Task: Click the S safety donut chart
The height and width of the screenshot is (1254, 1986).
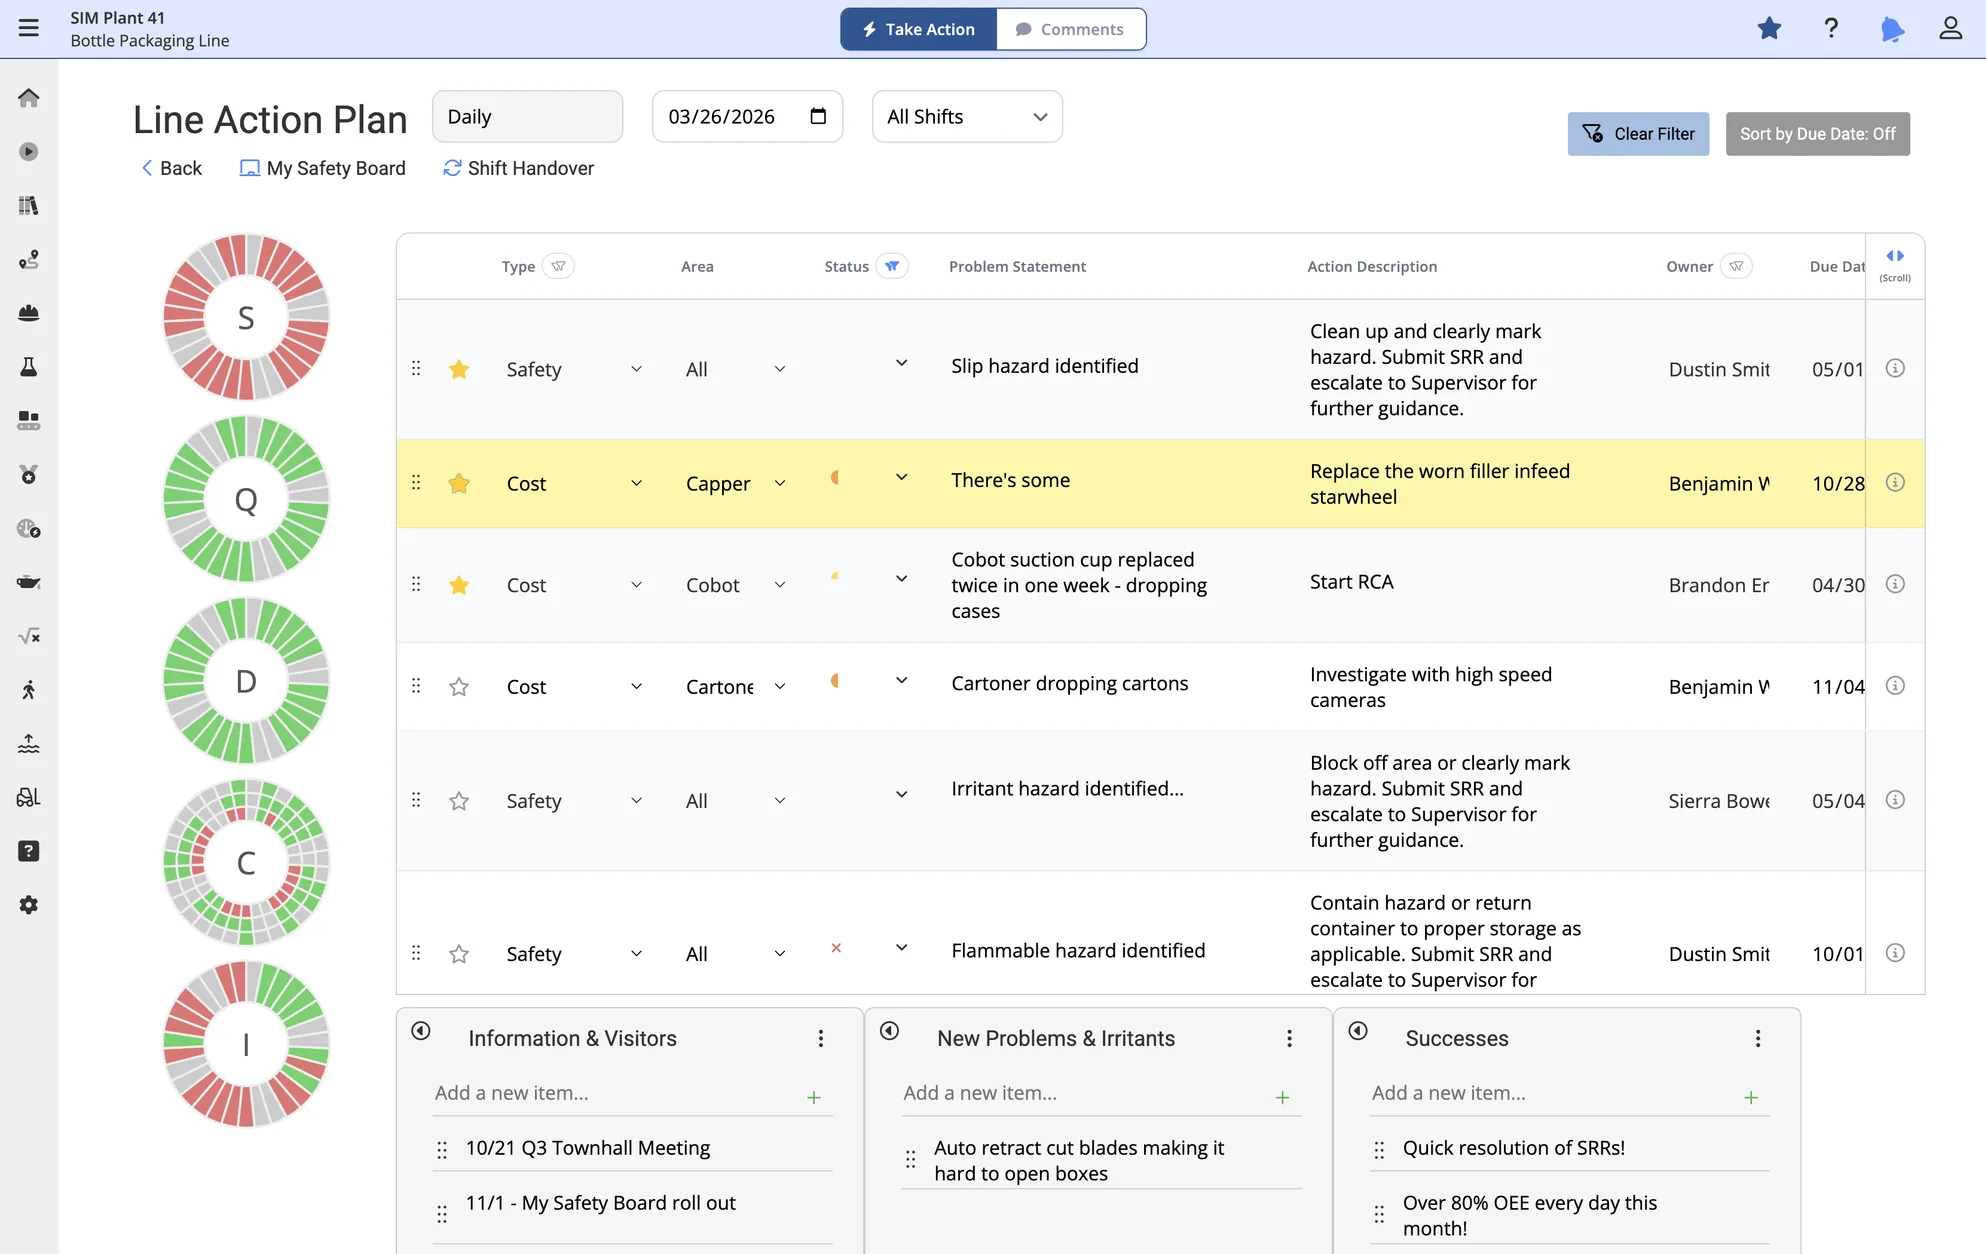Action: (246, 317)
